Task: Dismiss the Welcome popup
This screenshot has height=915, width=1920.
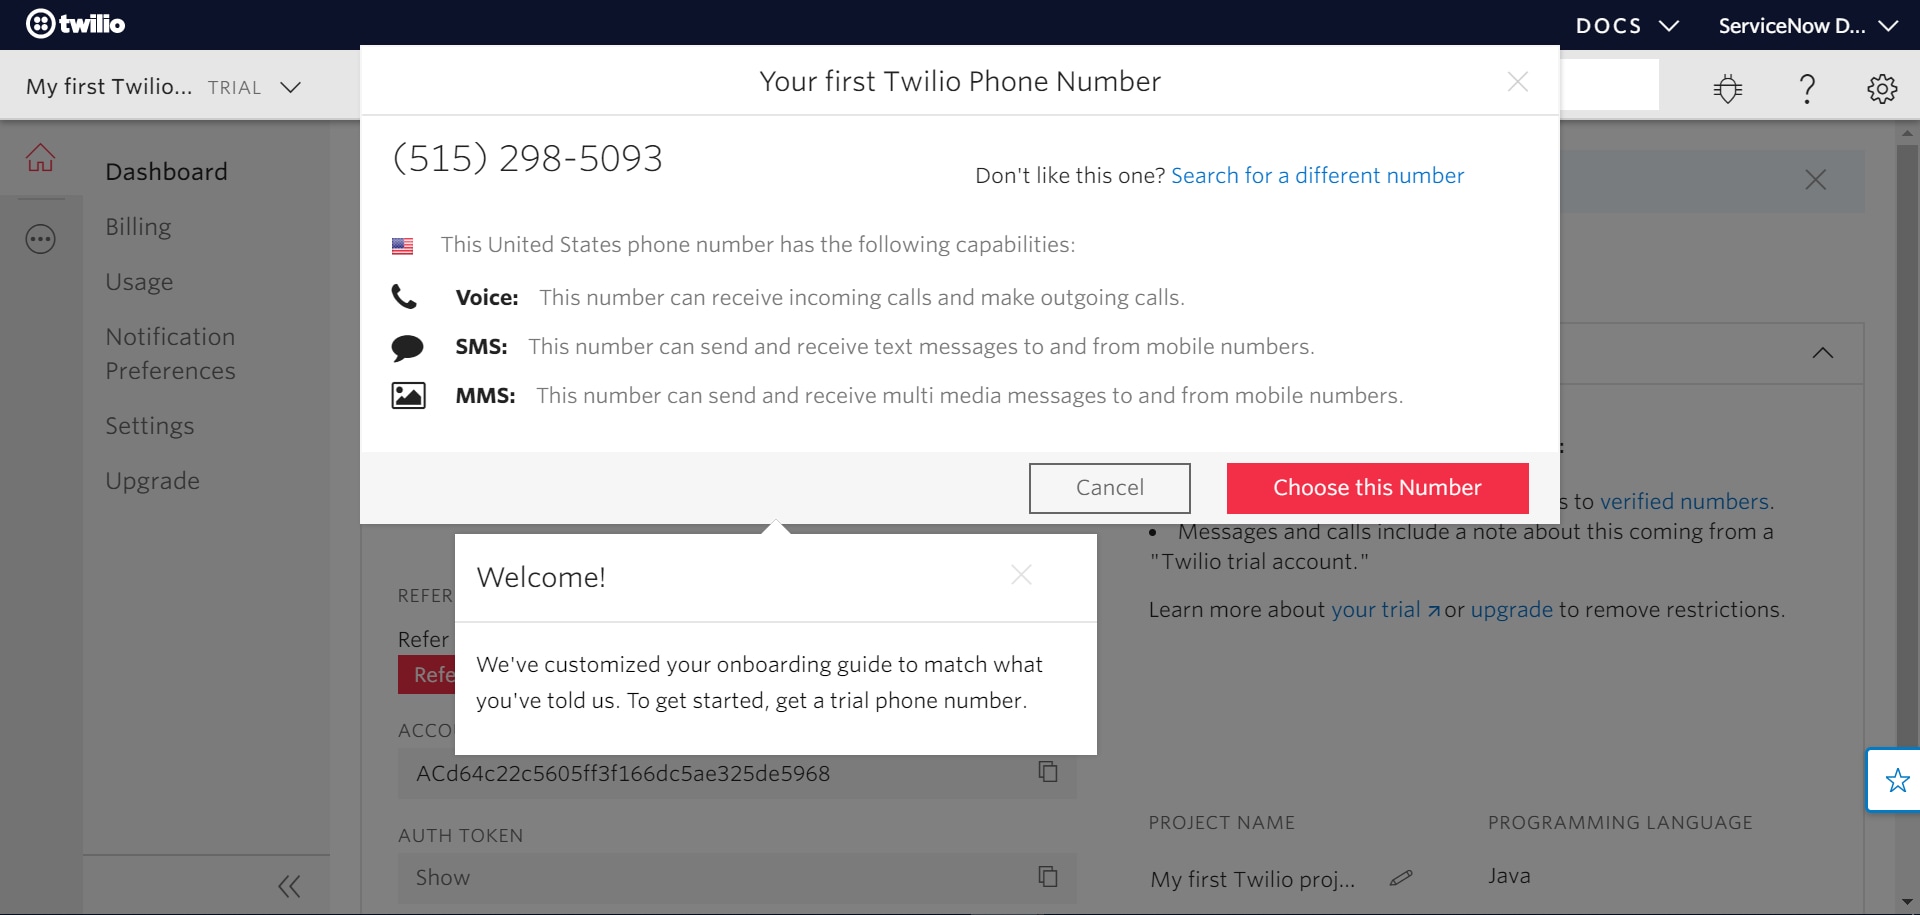Action: pos(1021,575)
